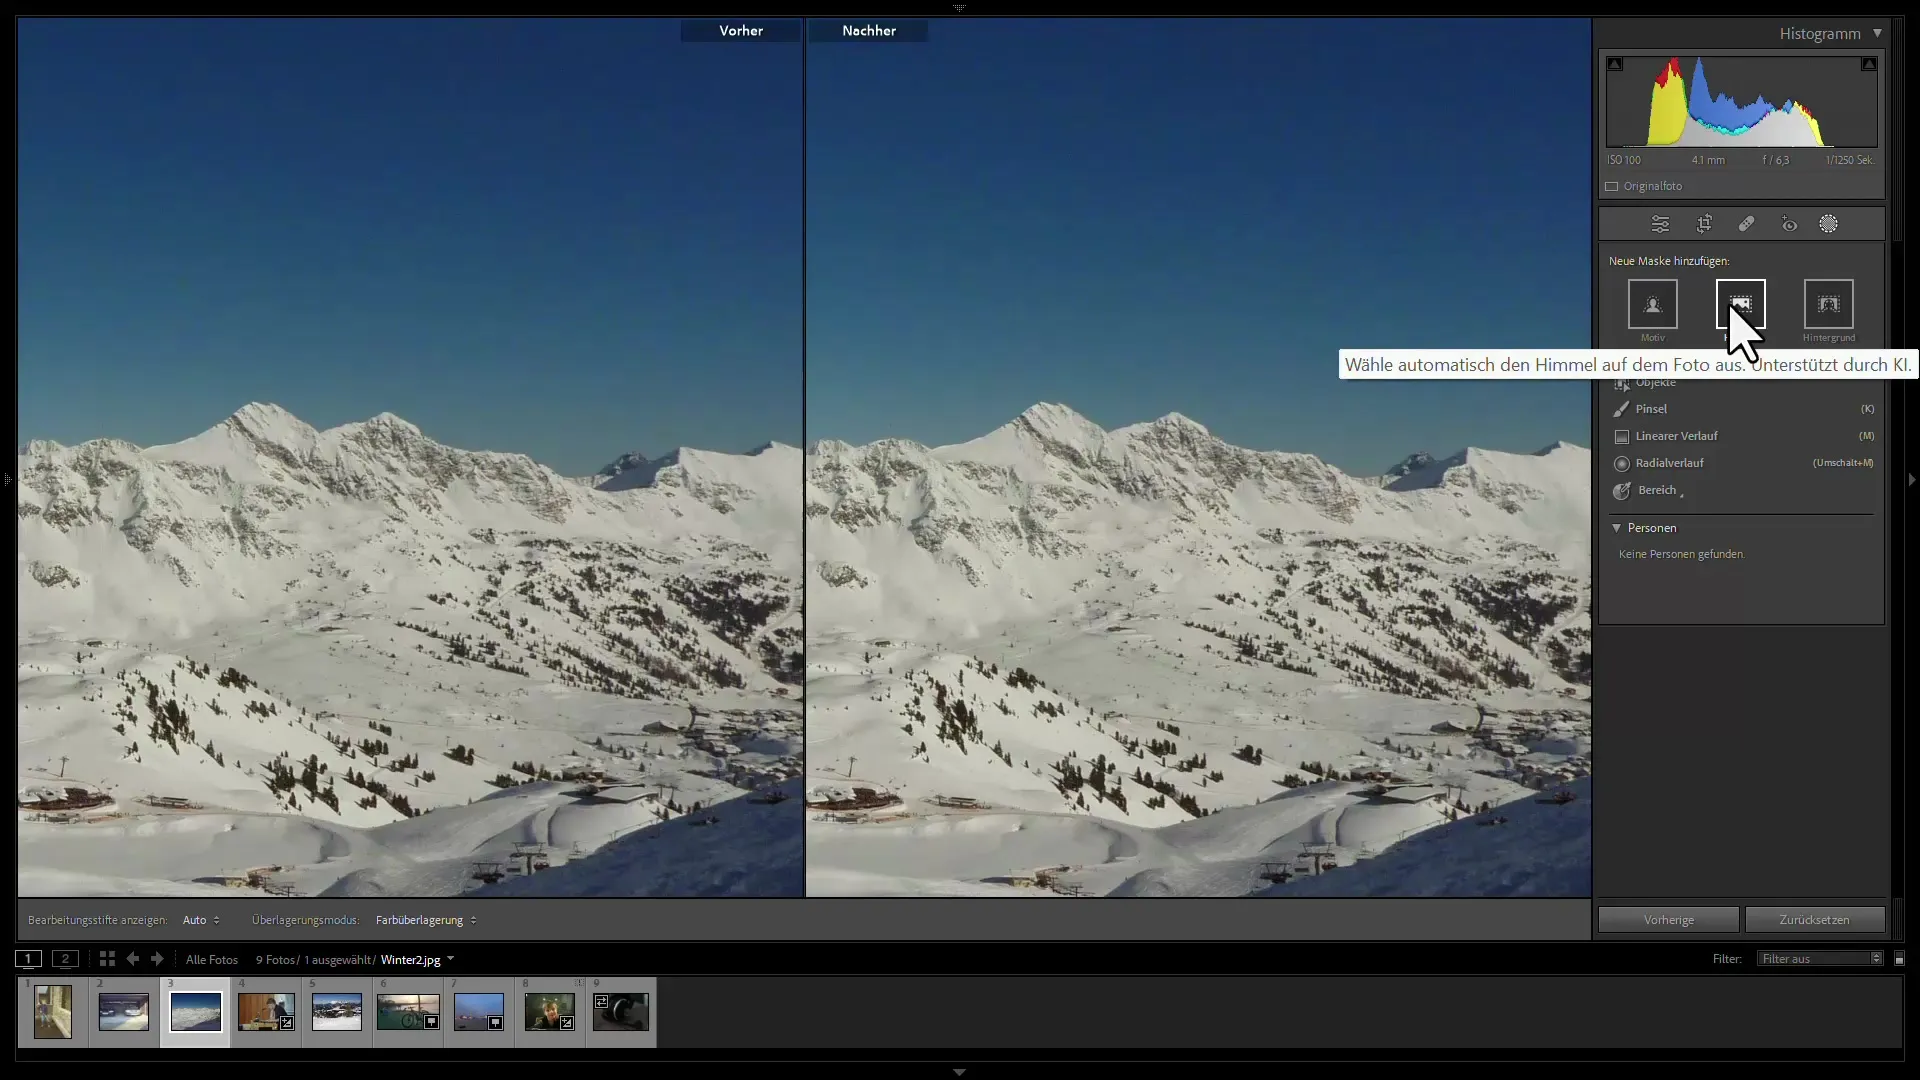Screen dimensions: 1920x1080
Task: Select the Healing bandage tool
Action: point(1746,224)
